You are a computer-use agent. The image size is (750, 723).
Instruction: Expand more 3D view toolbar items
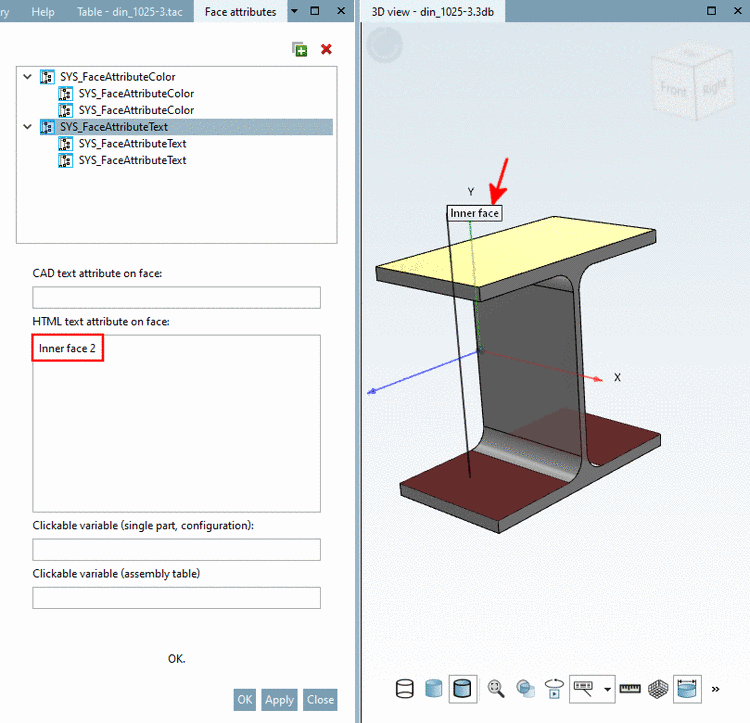click(x=716, y=689)
